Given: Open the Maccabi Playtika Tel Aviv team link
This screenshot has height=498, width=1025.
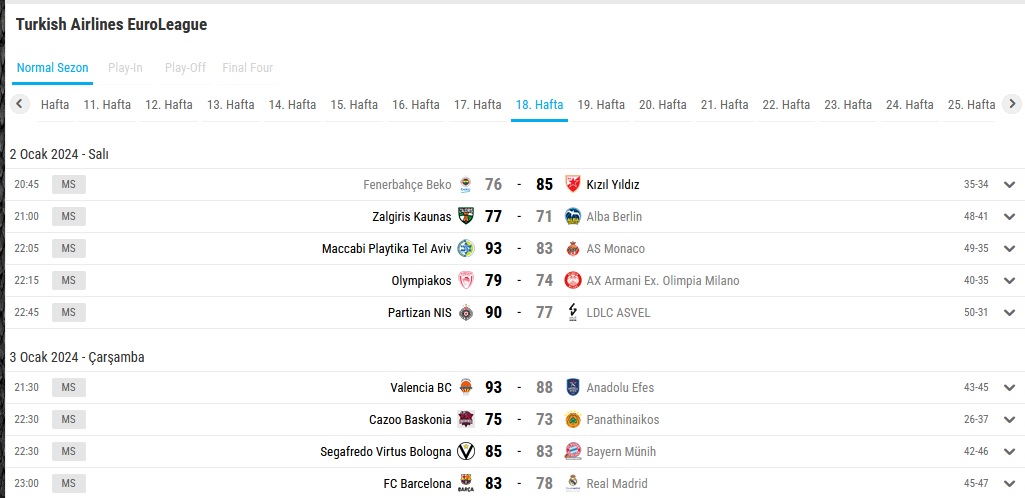Looking at the screenshot, I should click(386, 249).
